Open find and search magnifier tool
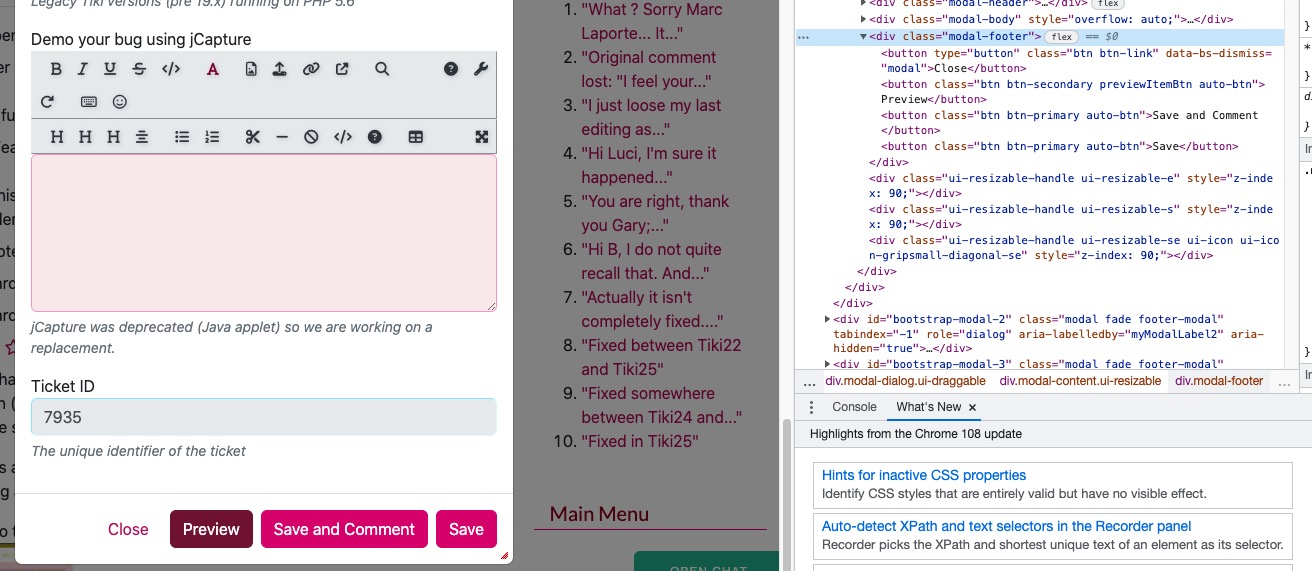 click(382, 69)
